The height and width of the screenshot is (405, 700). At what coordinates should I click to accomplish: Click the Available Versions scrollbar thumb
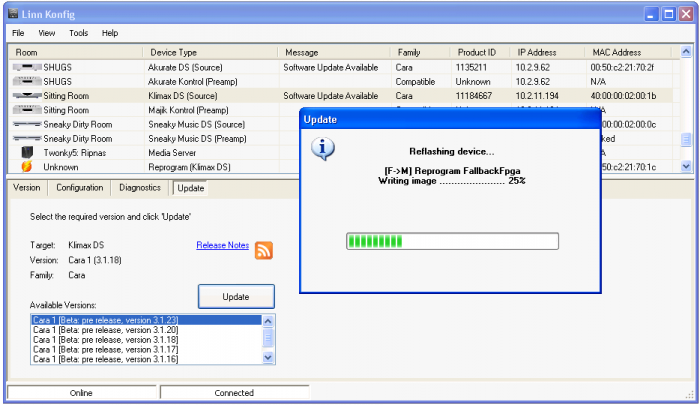(x=268, y=338)
